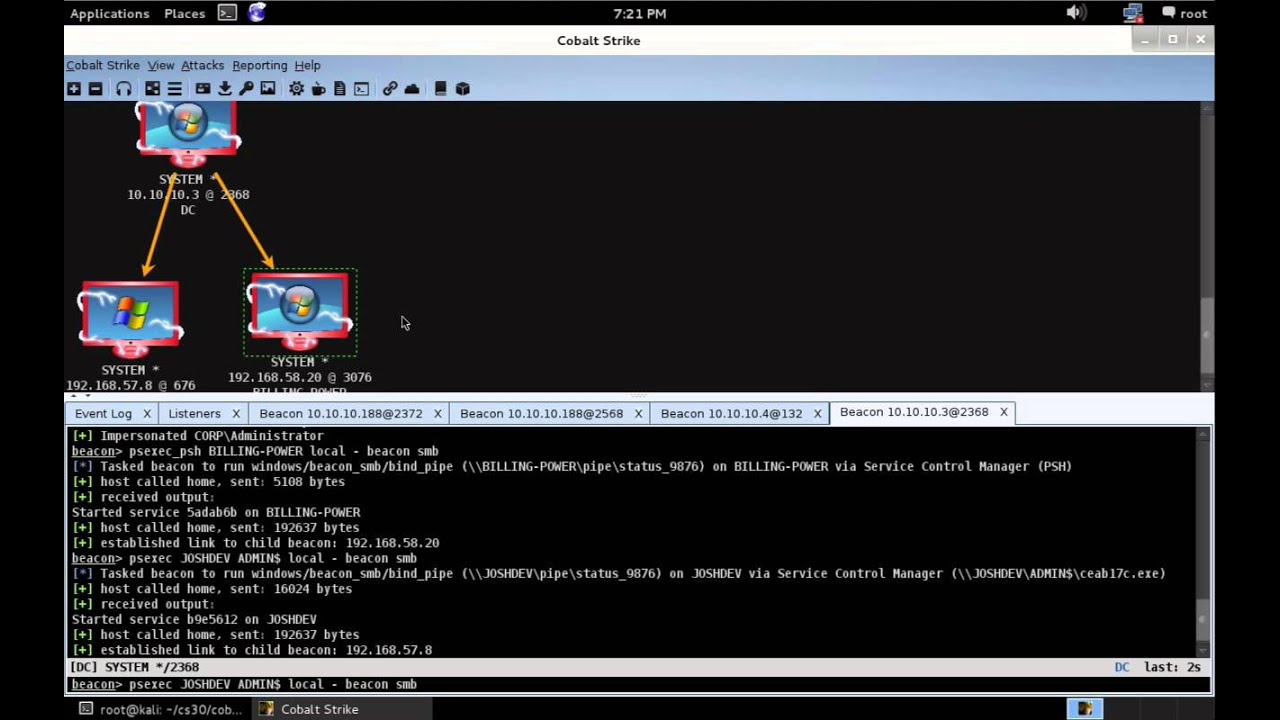Close the Event Log tab
1280x720 pixels.
click(147, 413)
